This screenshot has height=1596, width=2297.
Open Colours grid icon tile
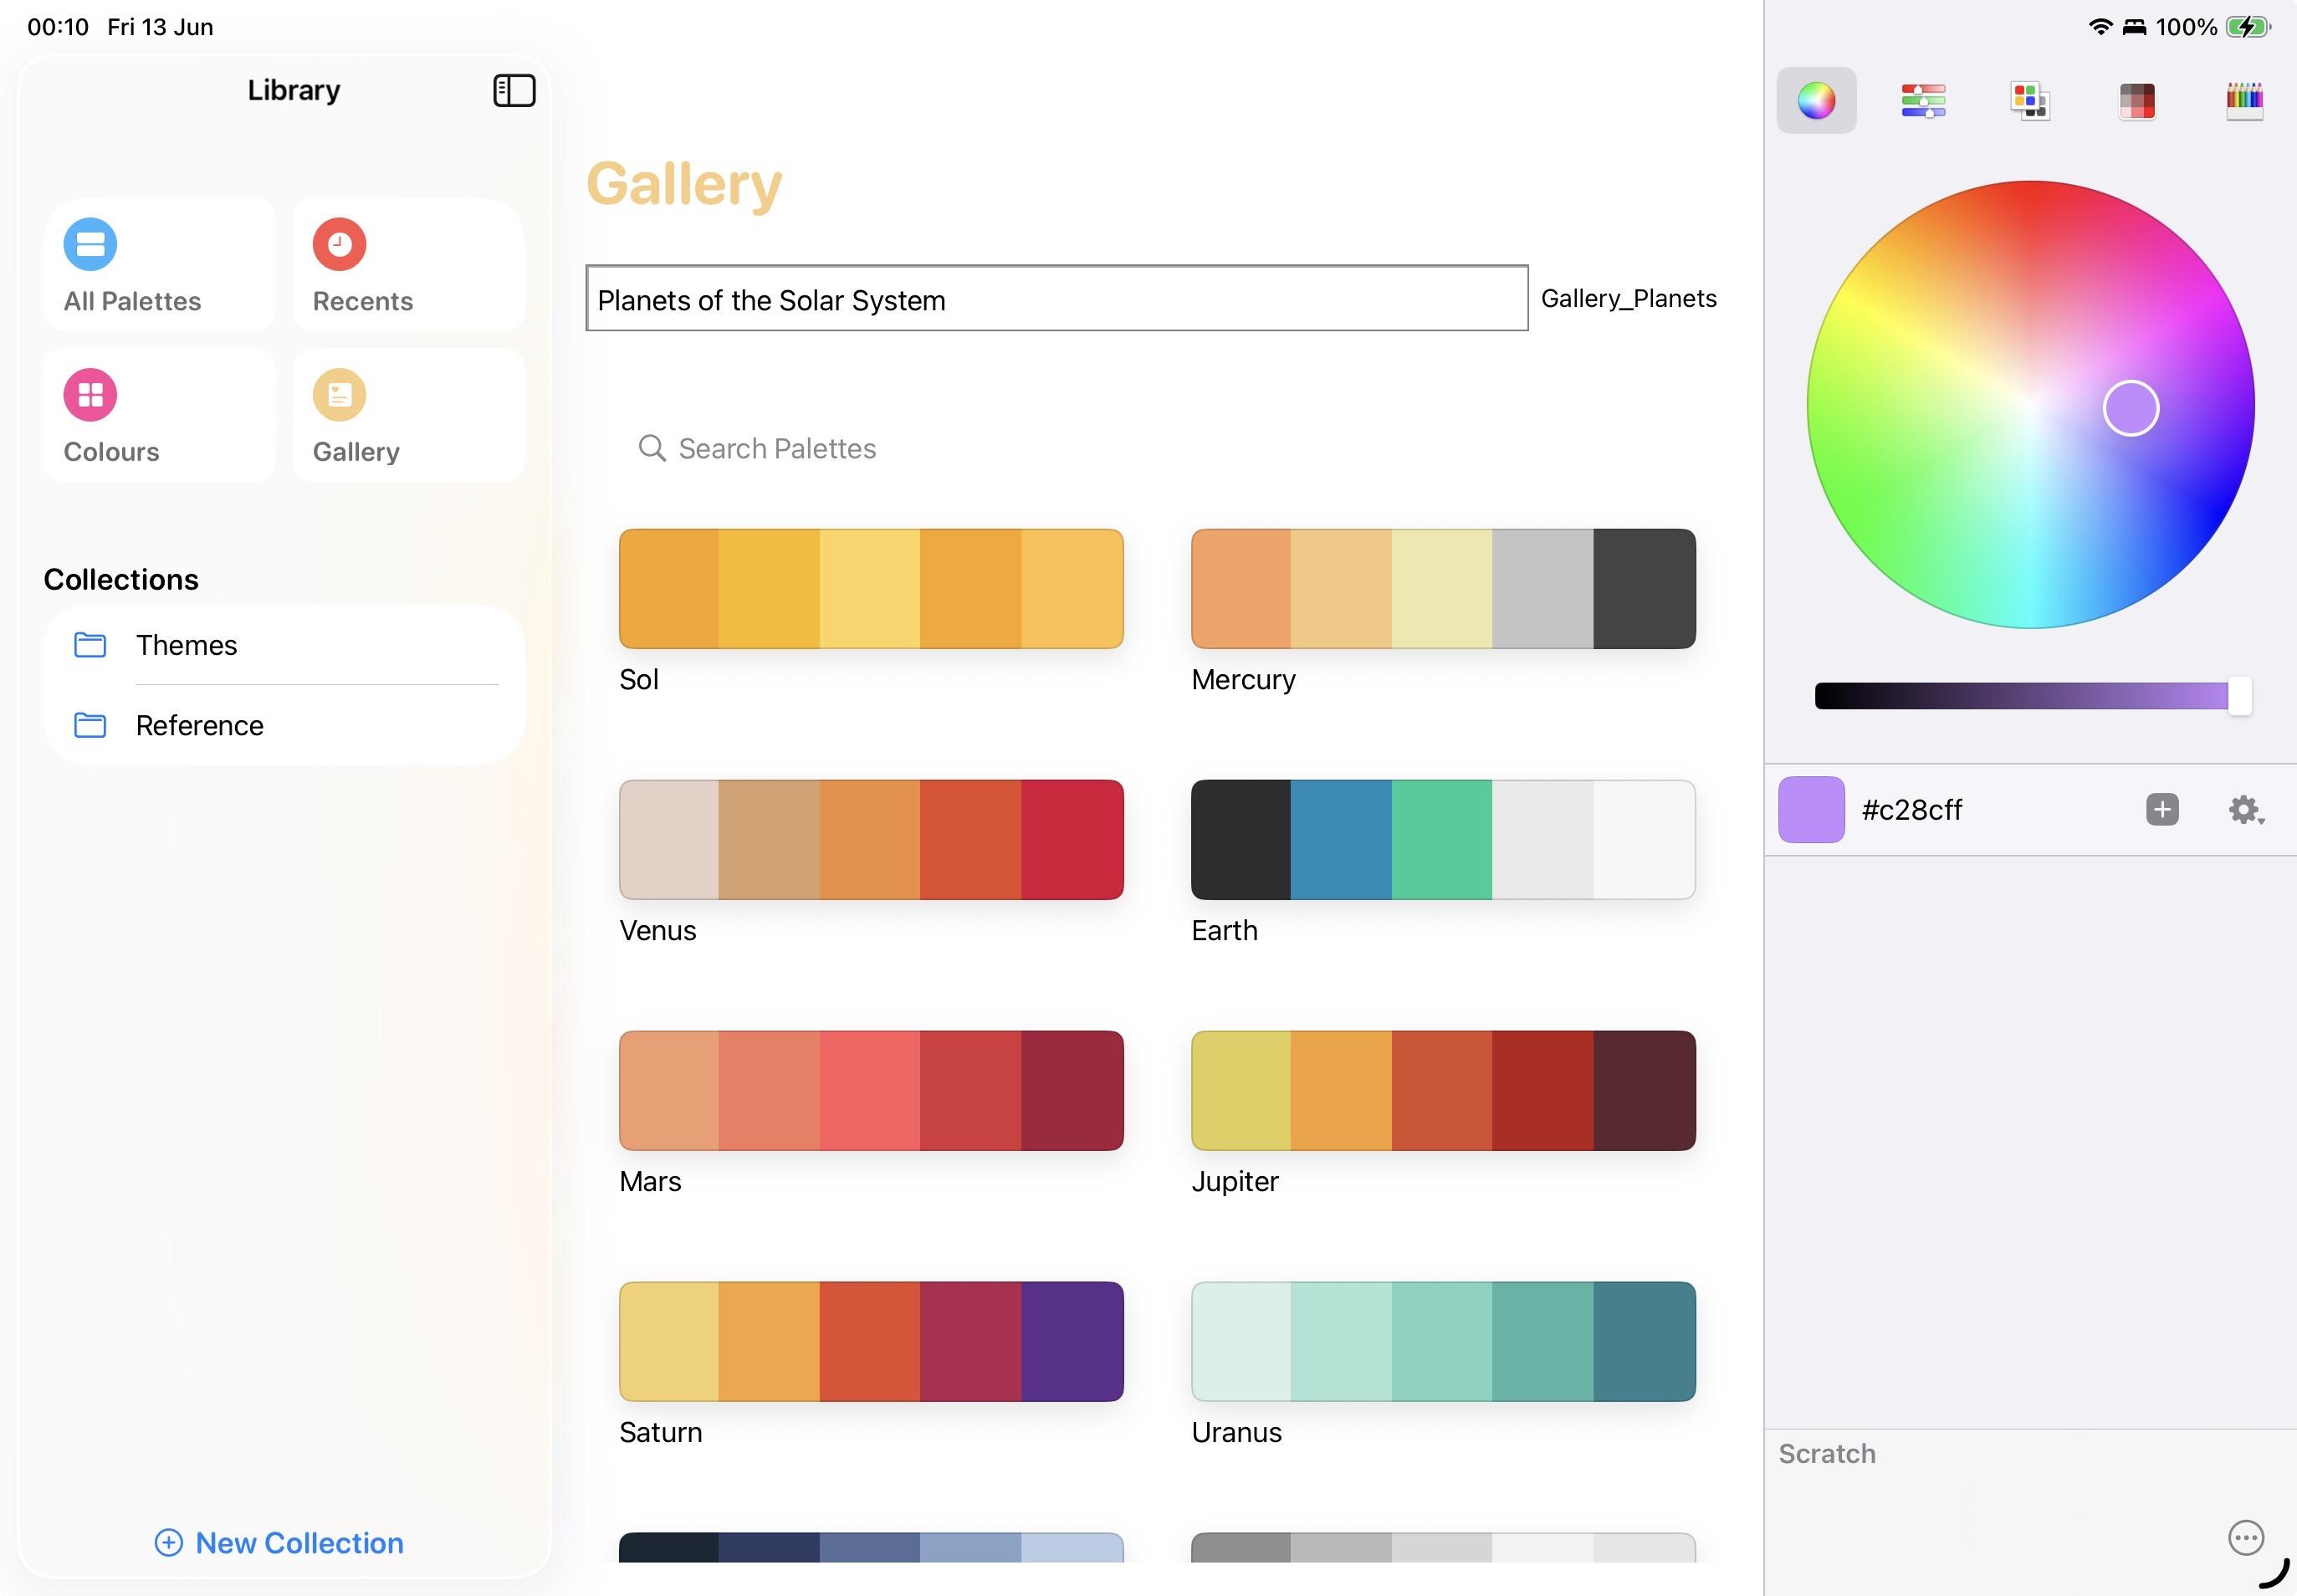pyautogui.click(x=159, y=415)
